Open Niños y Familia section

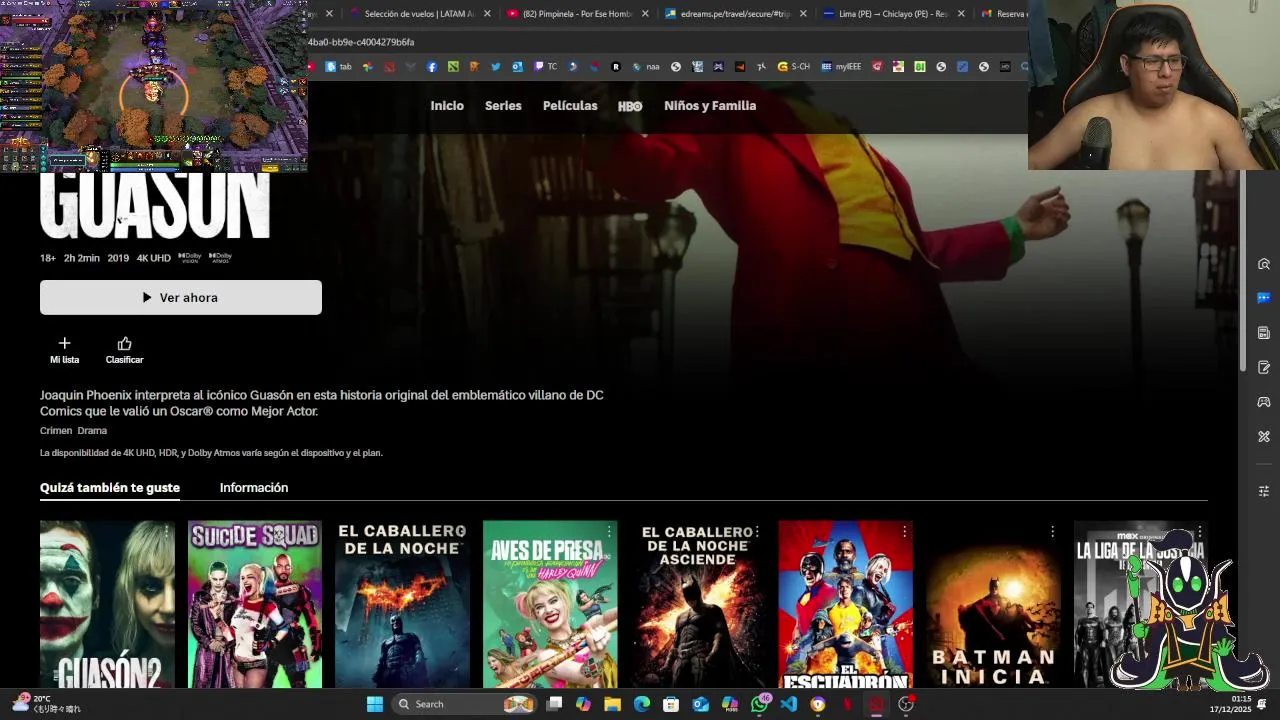[710, 106]
